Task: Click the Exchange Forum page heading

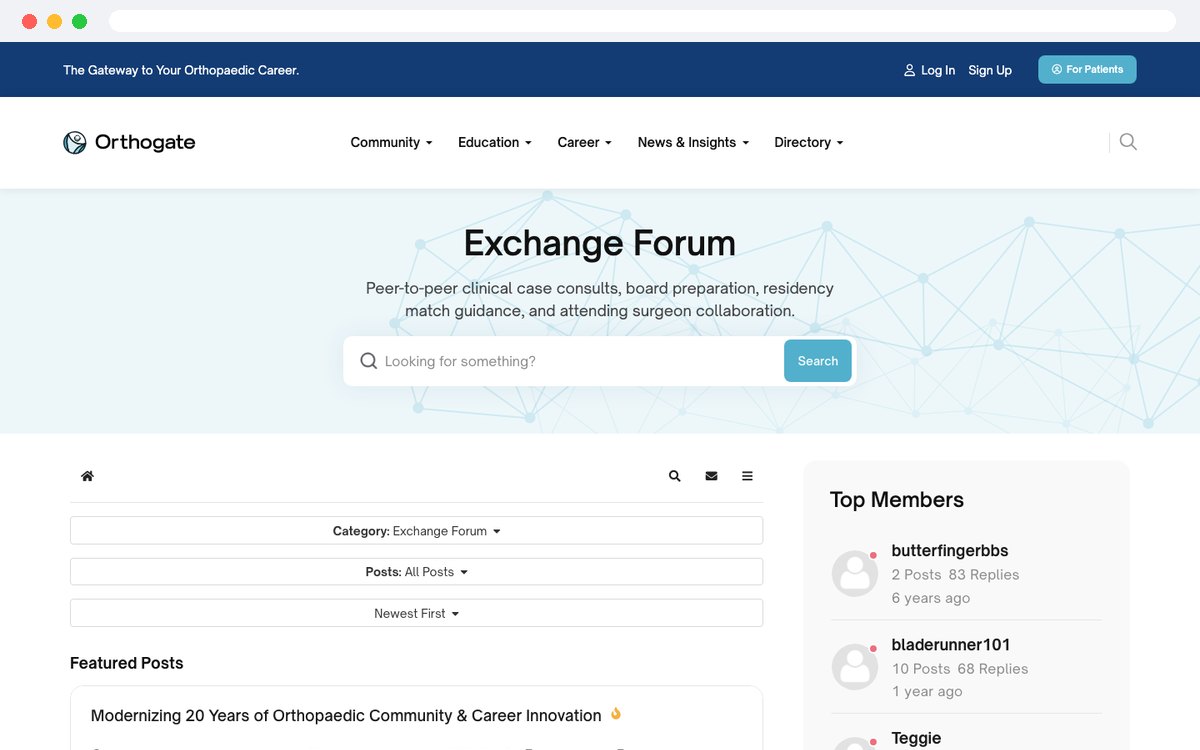Action: pos(600,243)
